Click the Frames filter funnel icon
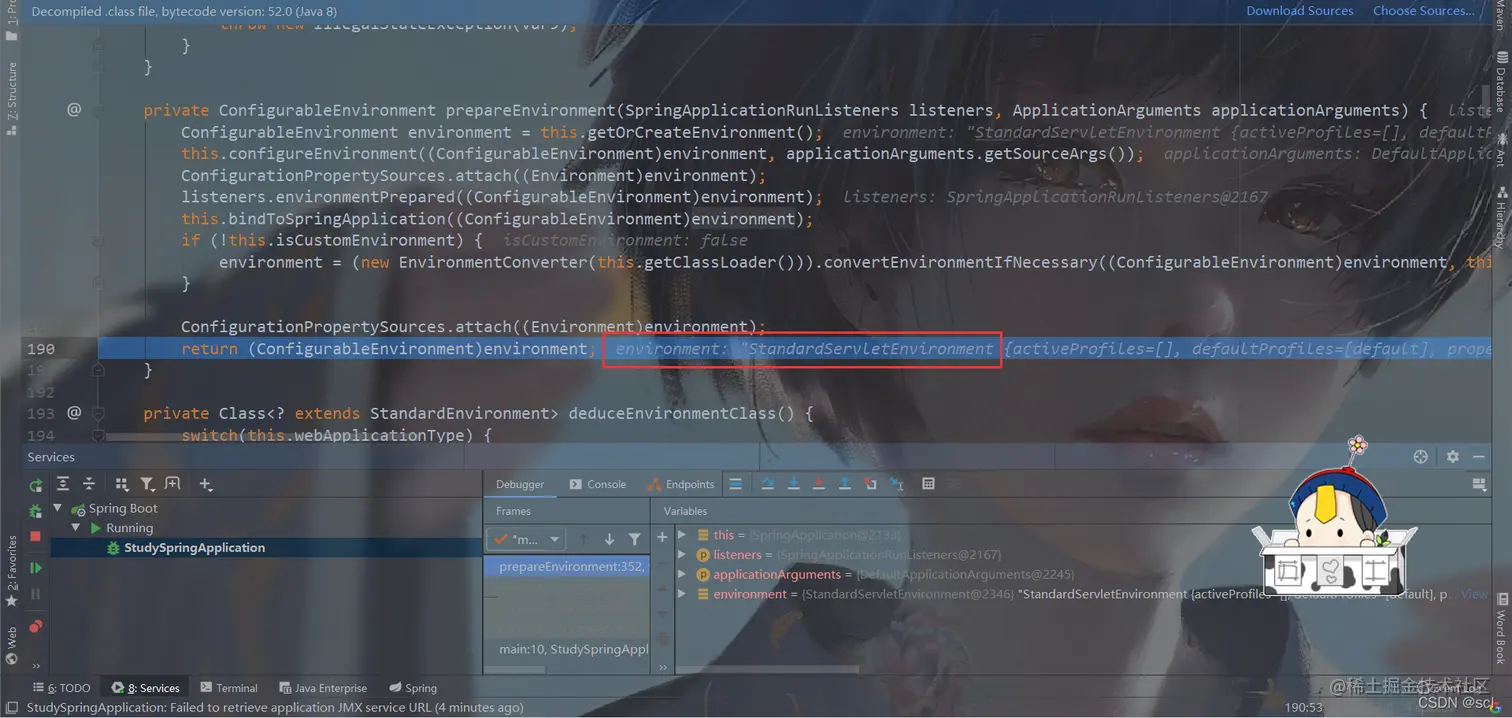The width and height of the screenshot is (1512, 718). coord(634,539)
